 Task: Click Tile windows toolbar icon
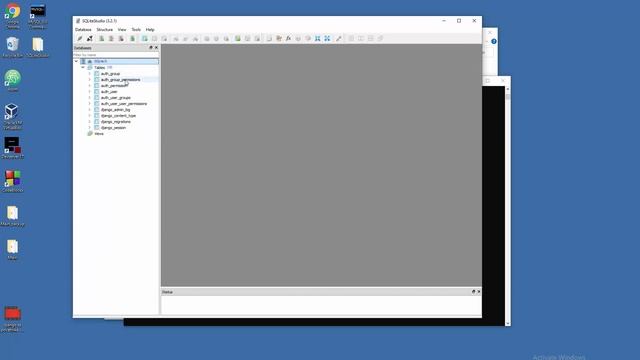pyautogui.click(x=351, y=38)
